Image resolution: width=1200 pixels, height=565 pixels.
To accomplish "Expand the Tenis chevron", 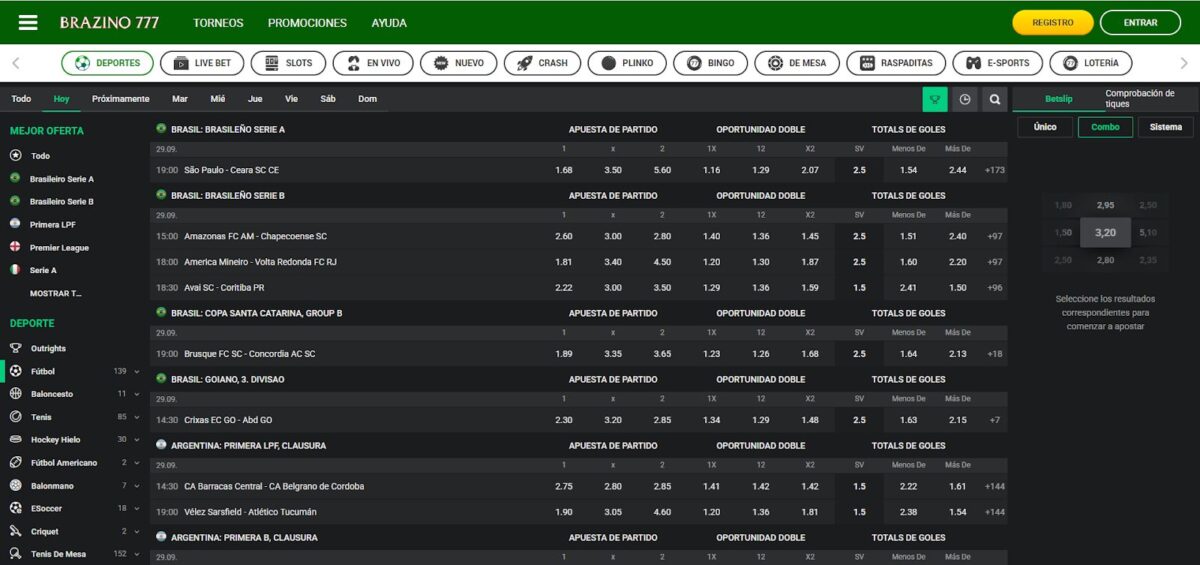I will point(137,417).
